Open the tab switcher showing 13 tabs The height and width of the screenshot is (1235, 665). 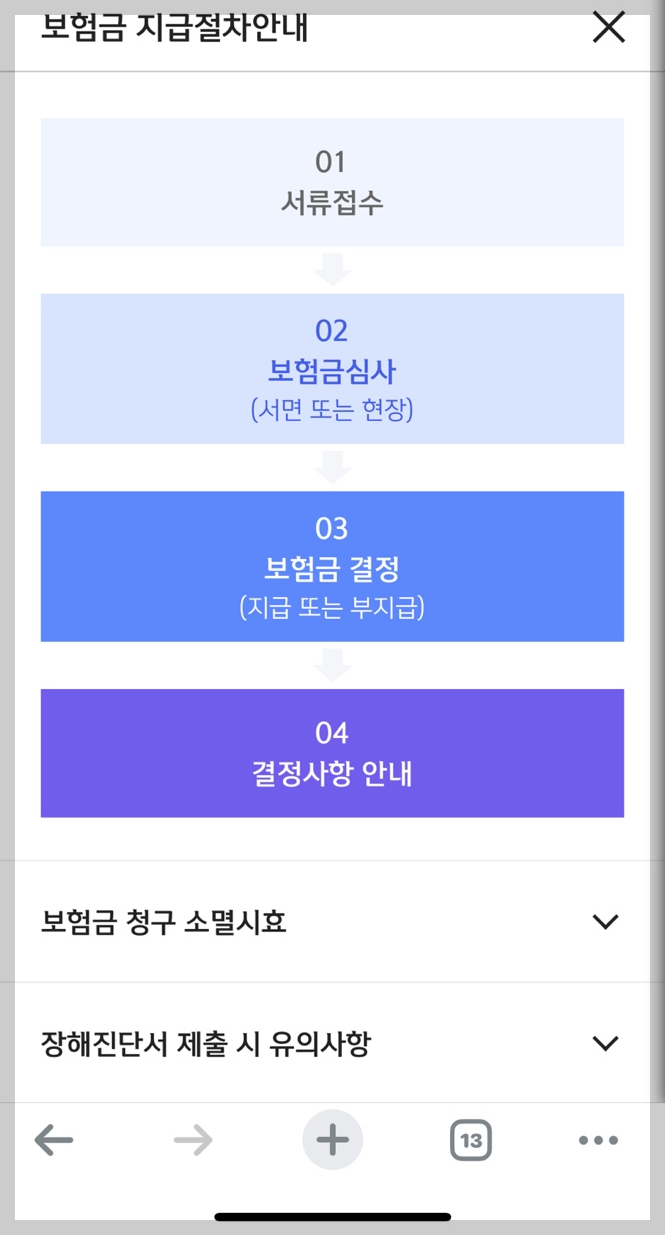pyautogui.click(x=471, y=1139)
